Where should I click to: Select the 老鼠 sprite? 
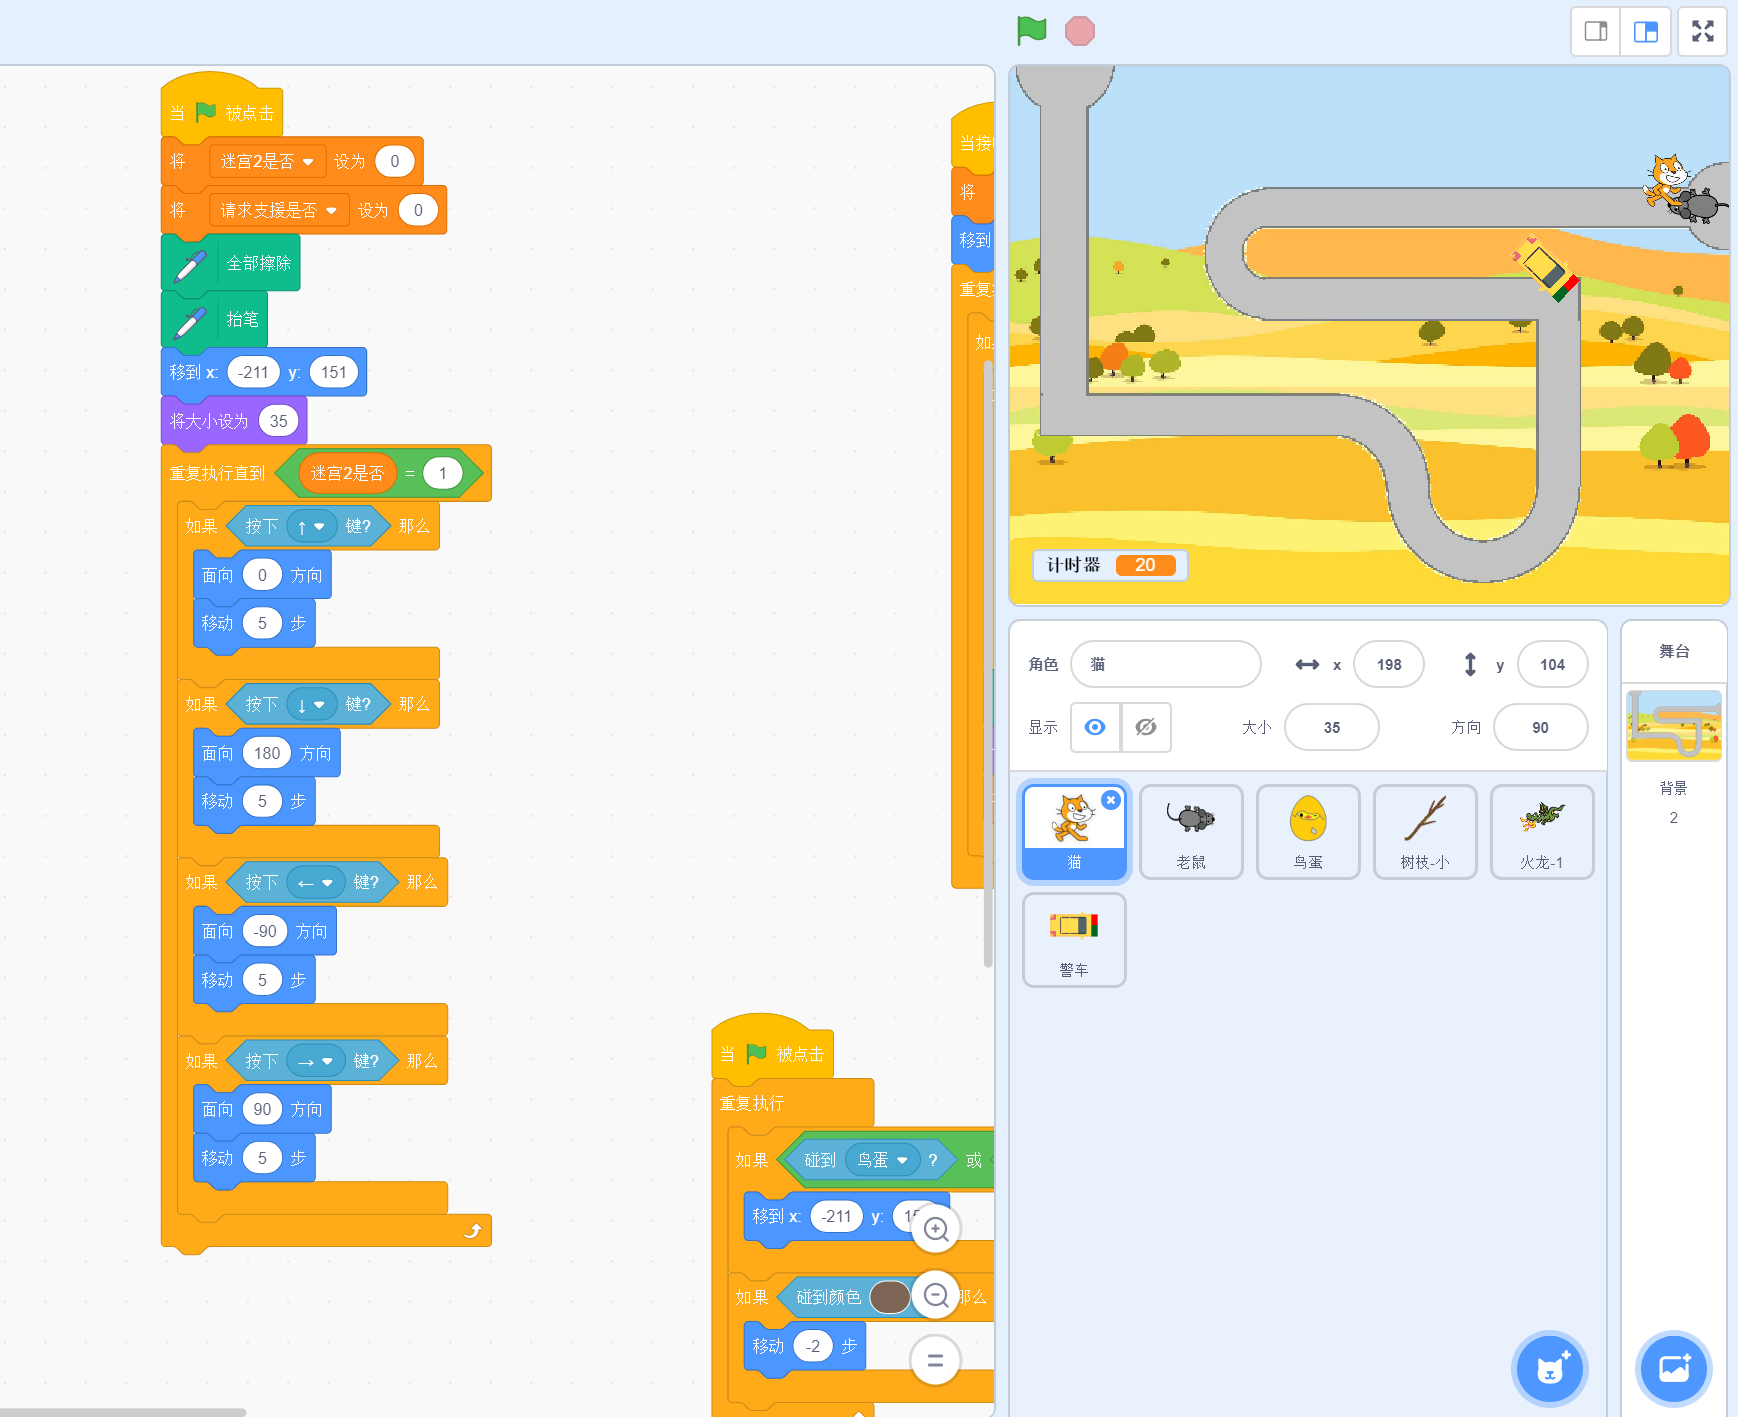point(1190,831)
